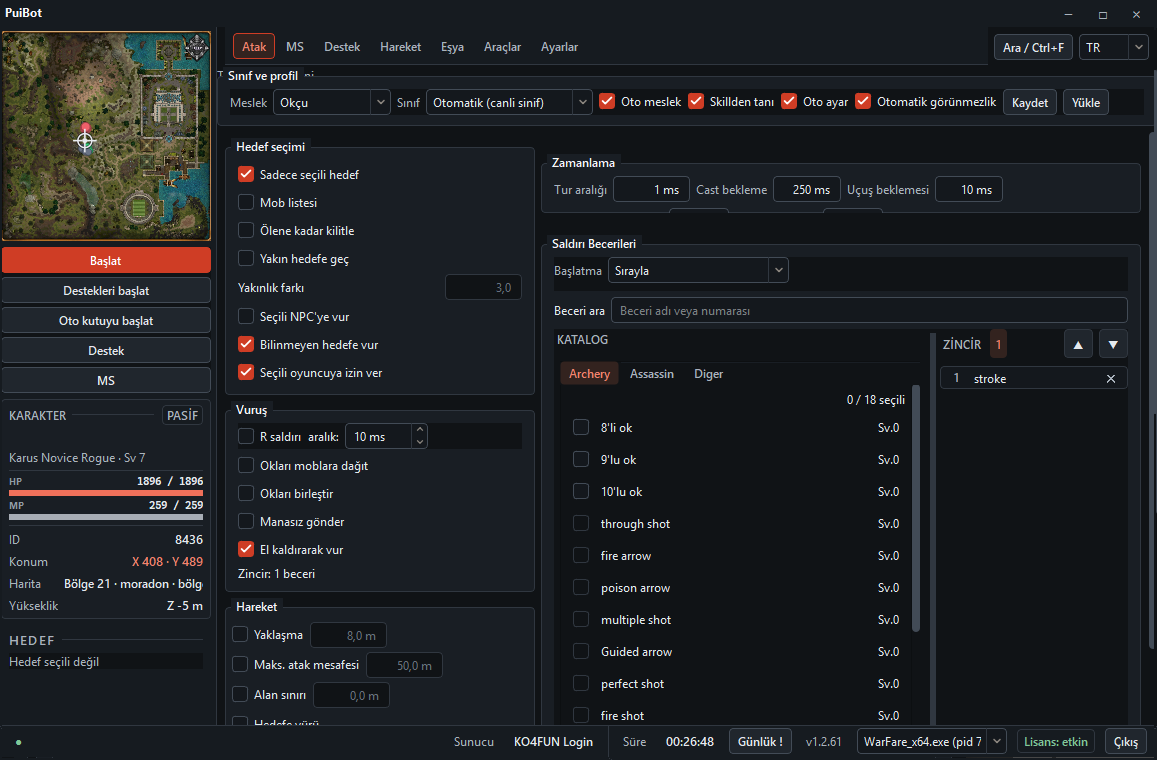Click the minimap compass icon

pos(196,47)
